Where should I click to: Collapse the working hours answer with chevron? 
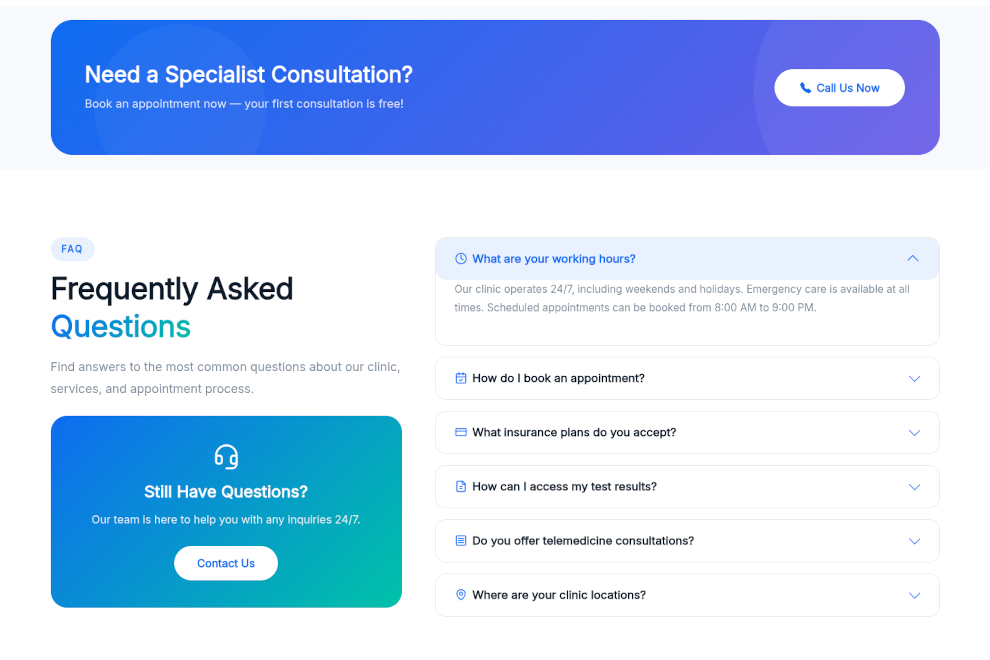click(913, 259)
